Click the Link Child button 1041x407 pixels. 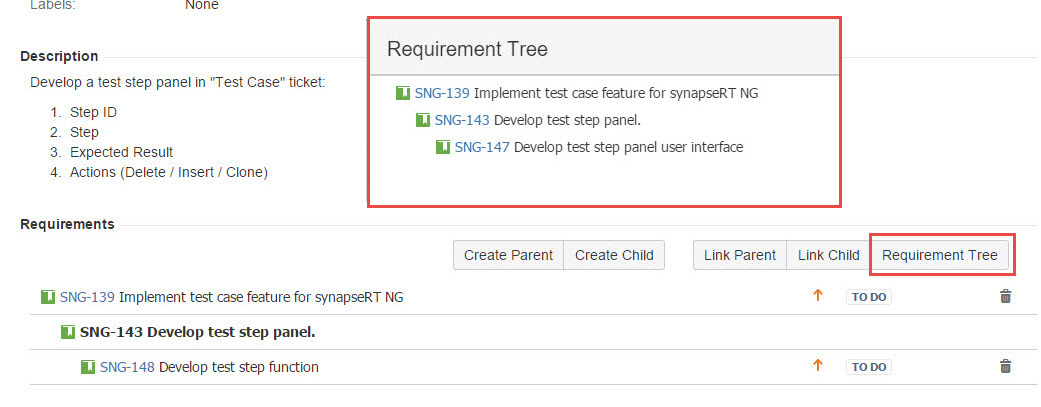pos(828,255)
